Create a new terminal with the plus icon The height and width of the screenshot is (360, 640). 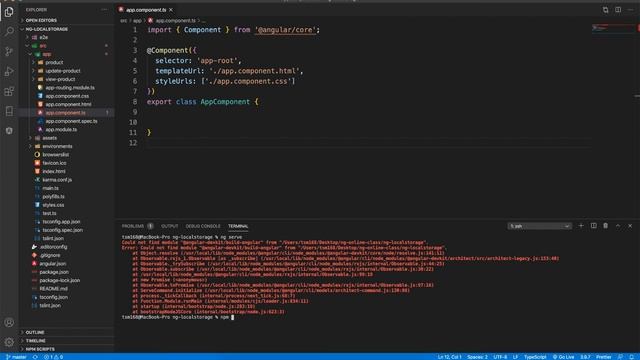coord(581,226)
